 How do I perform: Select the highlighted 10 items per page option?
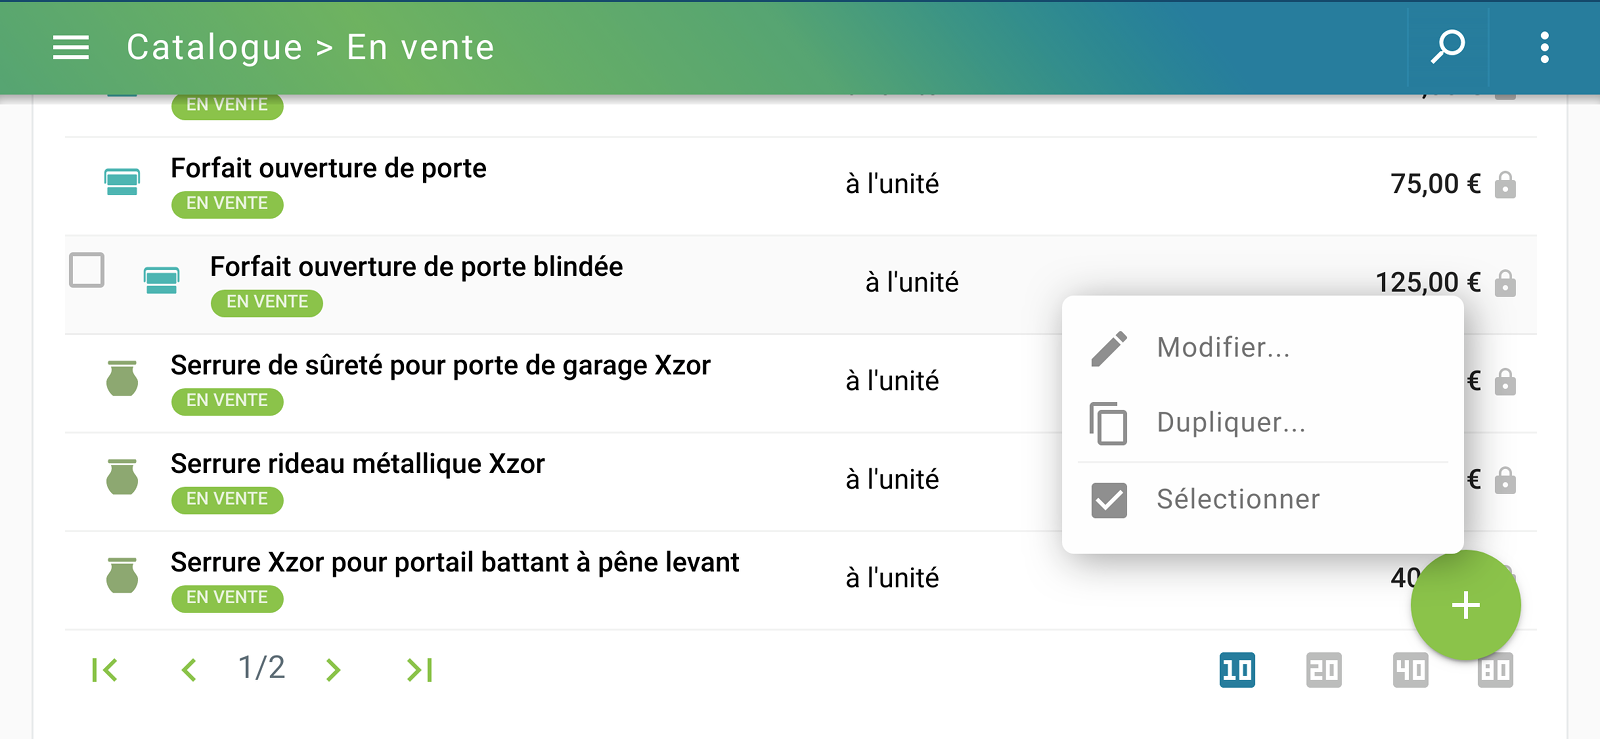(1236, 670)
